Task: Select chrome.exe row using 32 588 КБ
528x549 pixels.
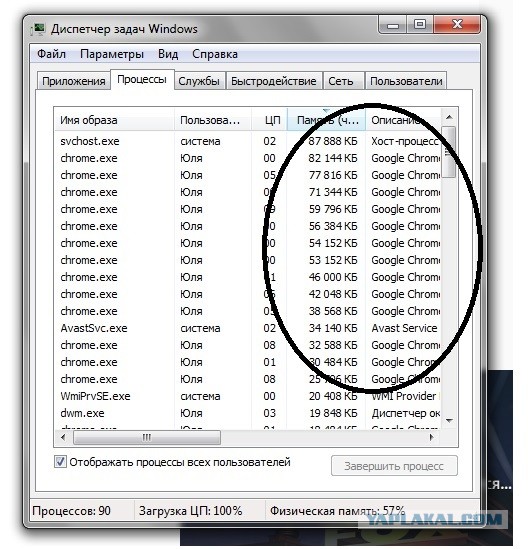Action: point(248,345)
